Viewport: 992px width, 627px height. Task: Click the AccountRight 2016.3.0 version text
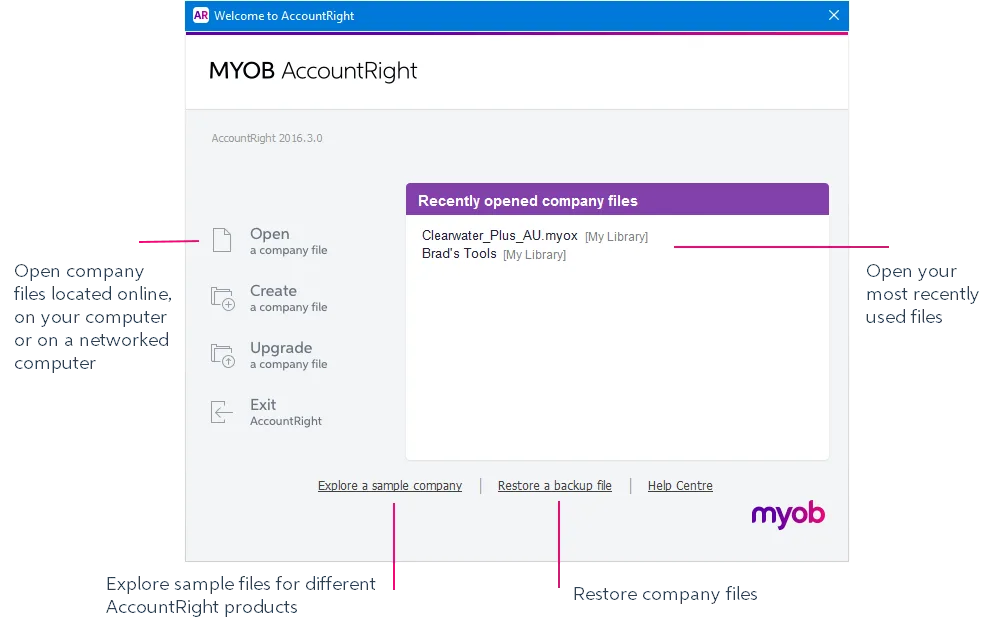(267, 138)
